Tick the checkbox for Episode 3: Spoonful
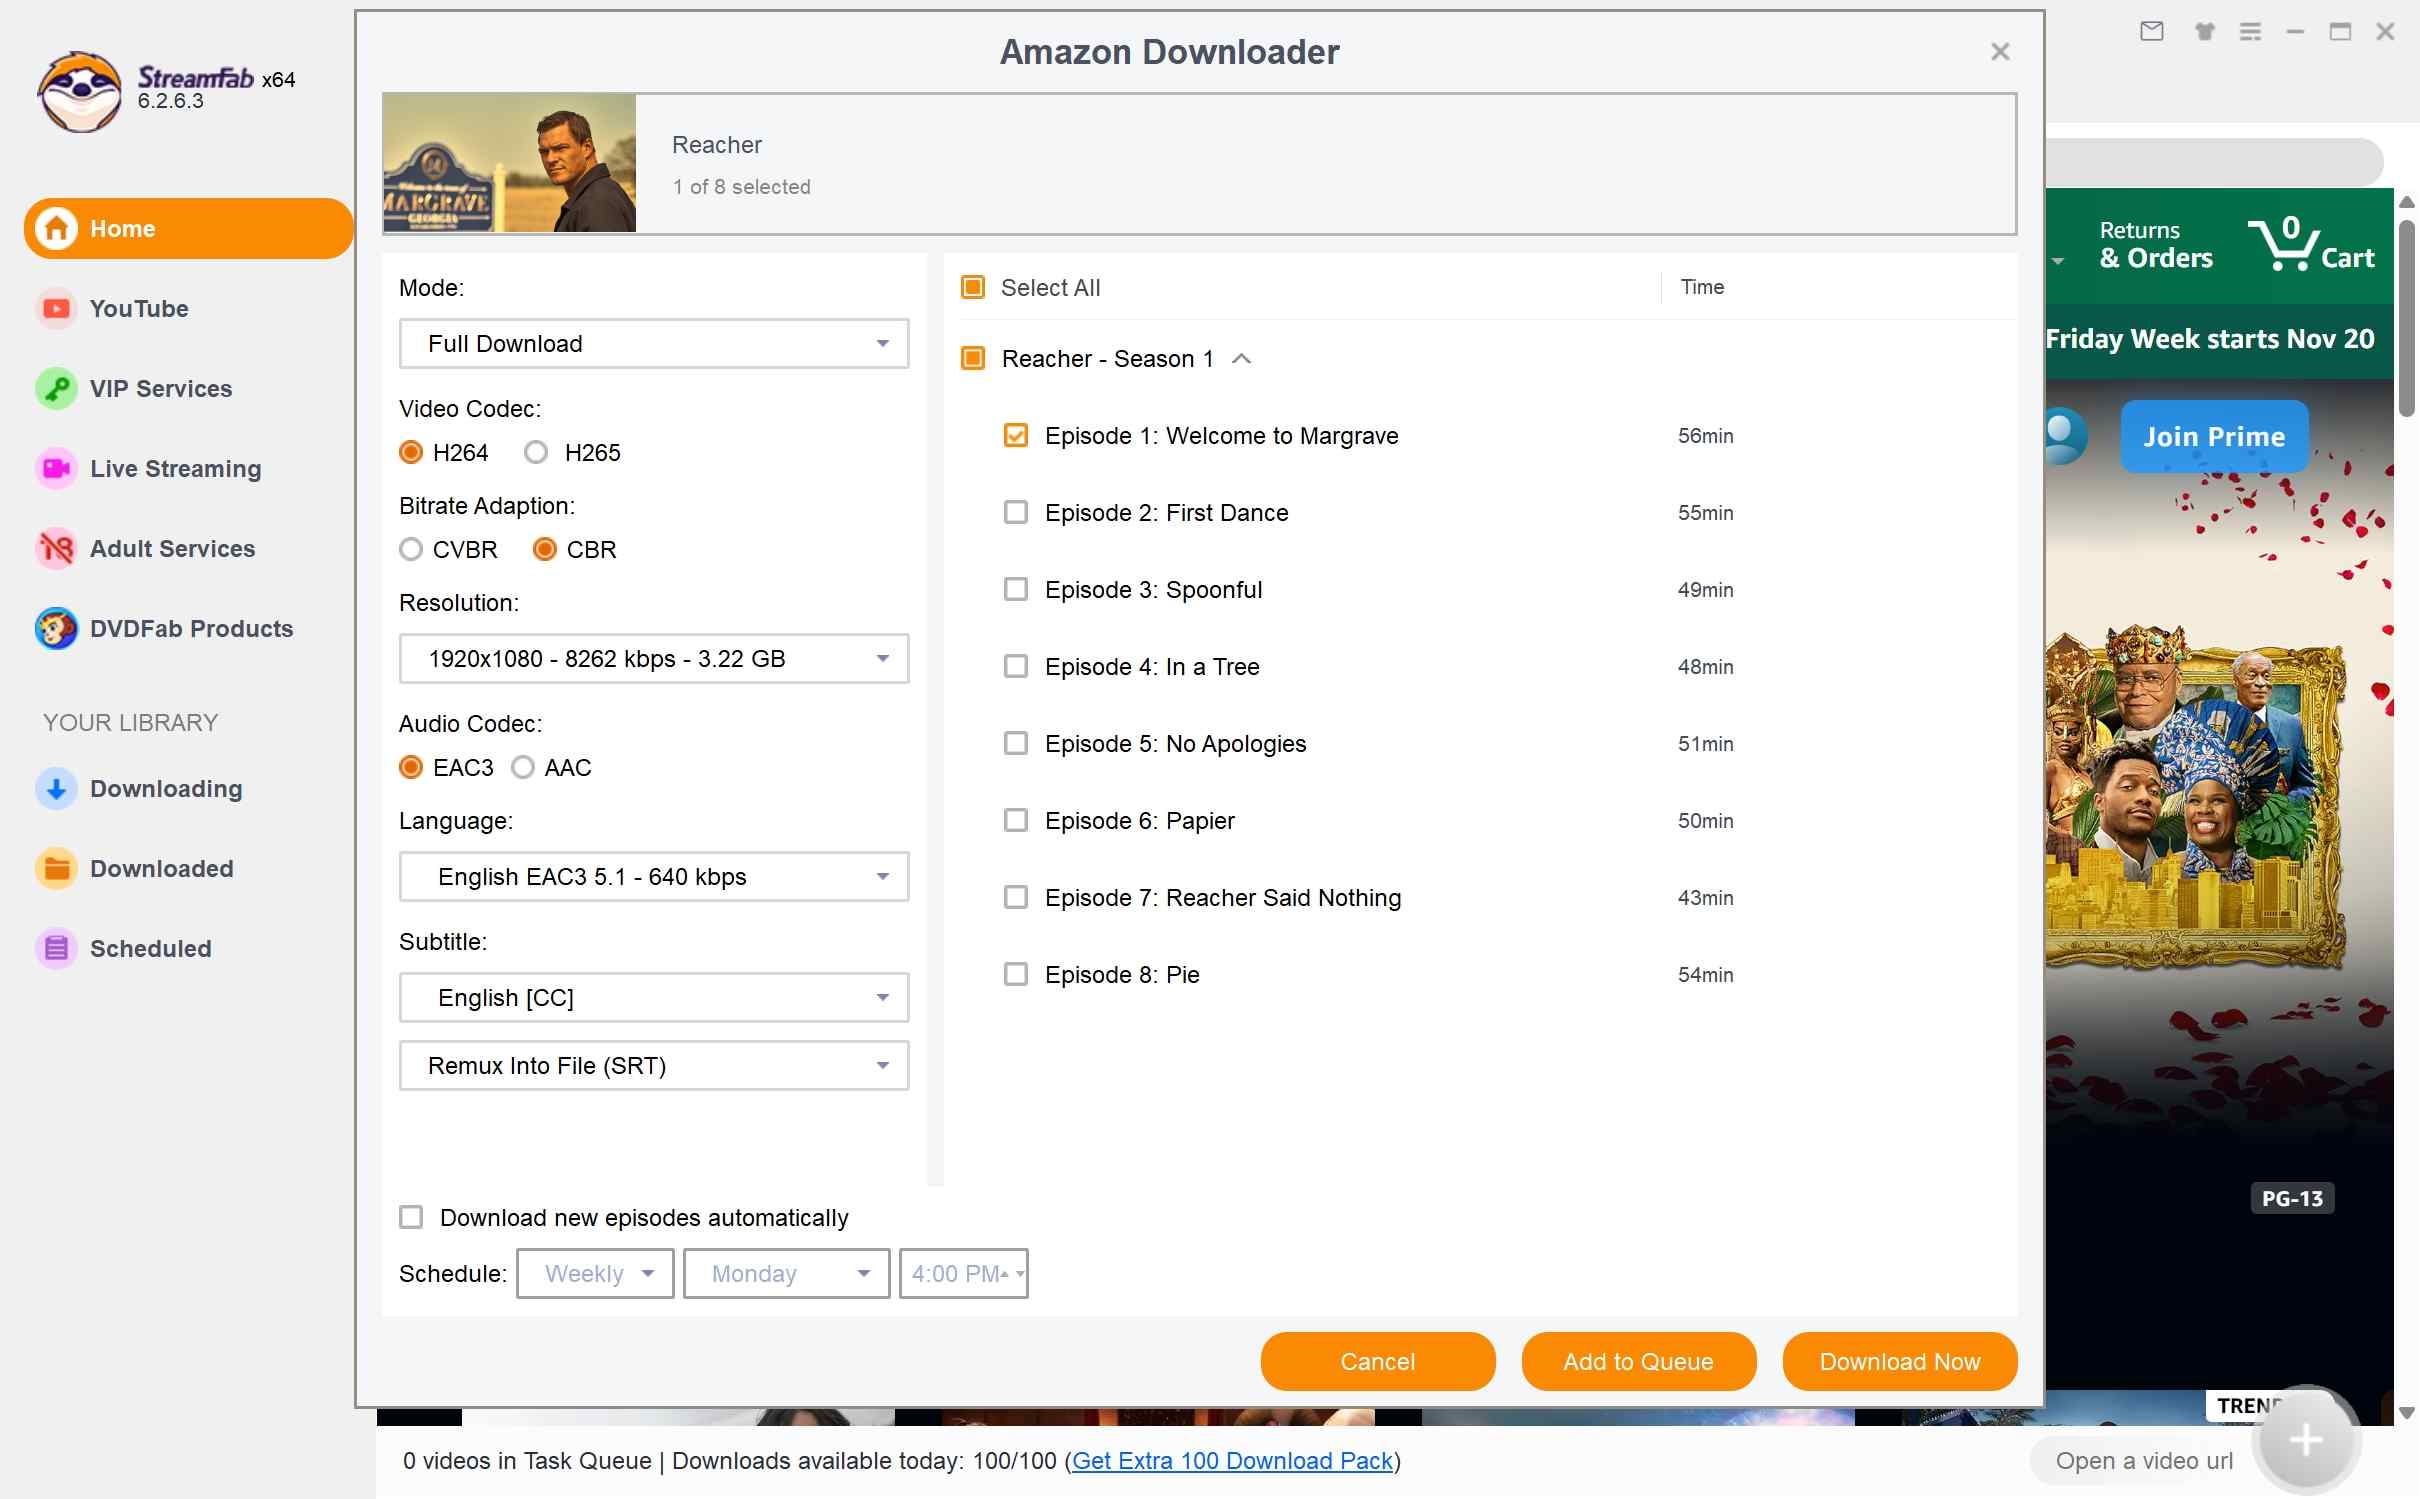This screenshot has height=1499, width=2420. pos(1015,589)
